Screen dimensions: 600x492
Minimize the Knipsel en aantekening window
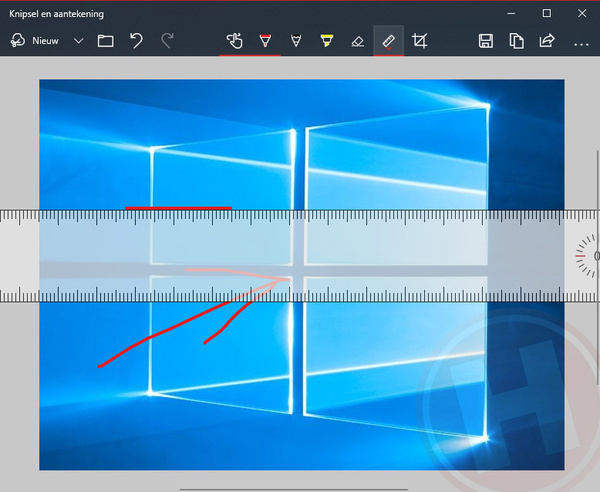coord(511,13)
